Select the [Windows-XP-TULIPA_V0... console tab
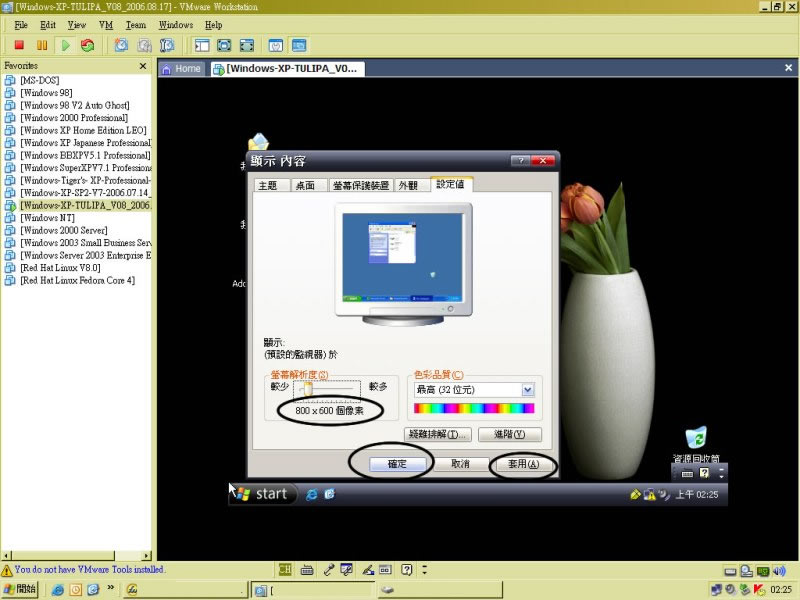This screenshot has width=800, height=600. pos(287,69)
